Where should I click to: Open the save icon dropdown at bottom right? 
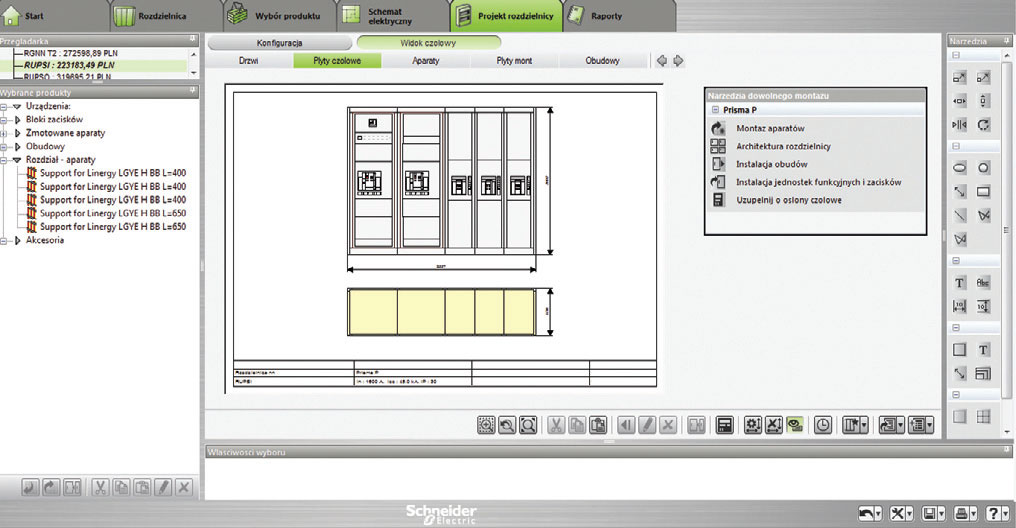click(x=941, y=514)
